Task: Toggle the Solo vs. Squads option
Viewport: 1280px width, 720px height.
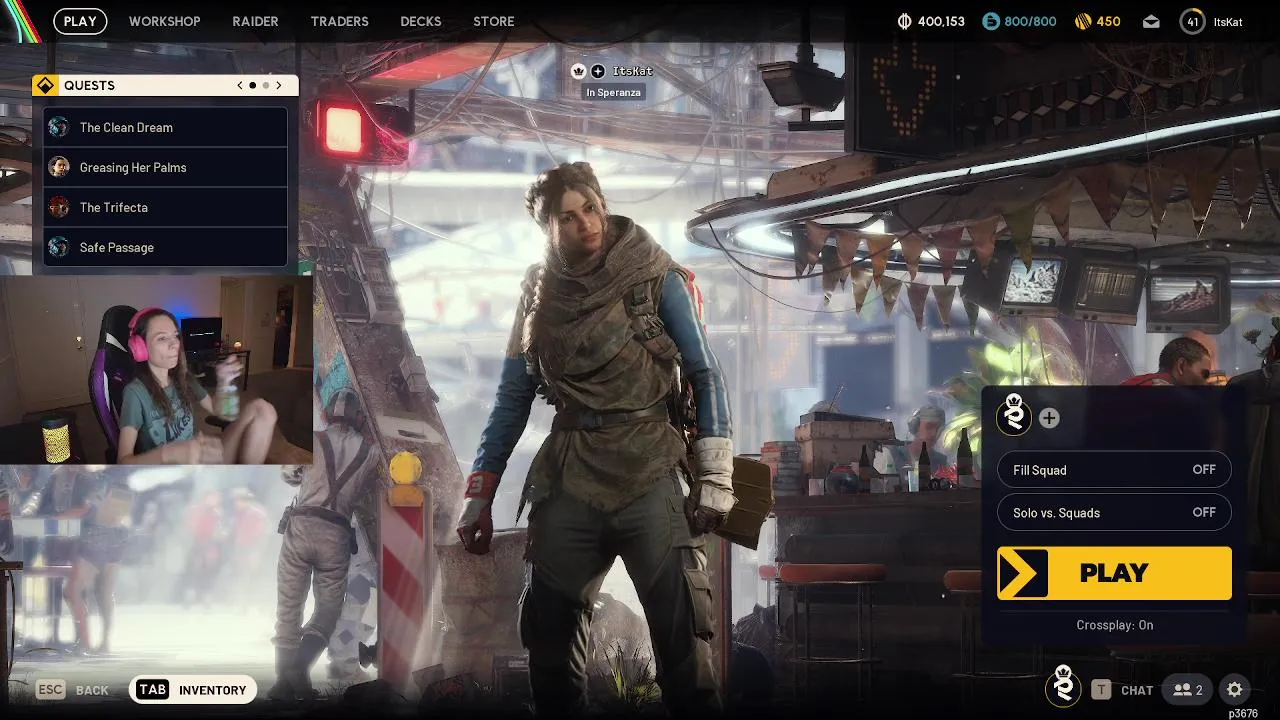Action: pyautogui.click(x=1114, y=512)
